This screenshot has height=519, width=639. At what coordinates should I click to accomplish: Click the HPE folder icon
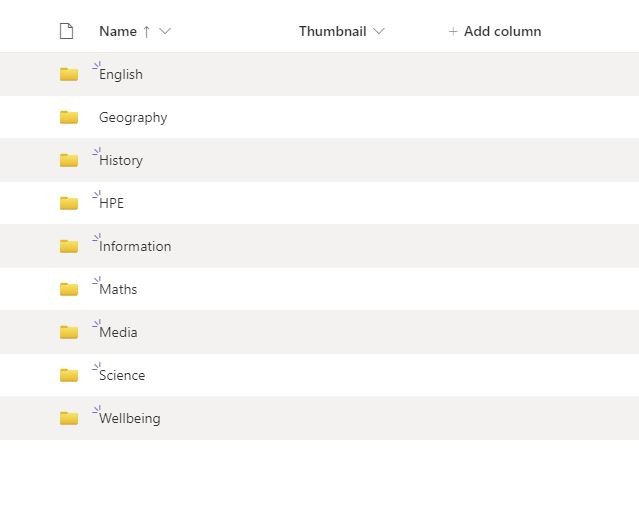69,203
